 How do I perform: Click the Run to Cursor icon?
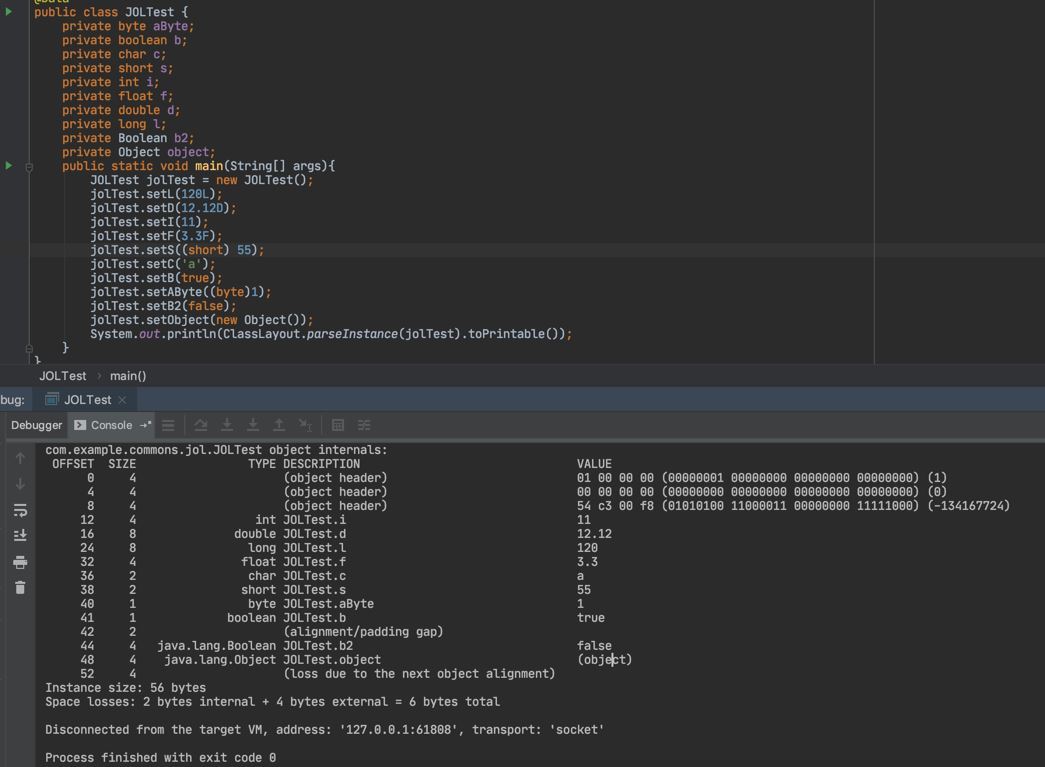305,425
